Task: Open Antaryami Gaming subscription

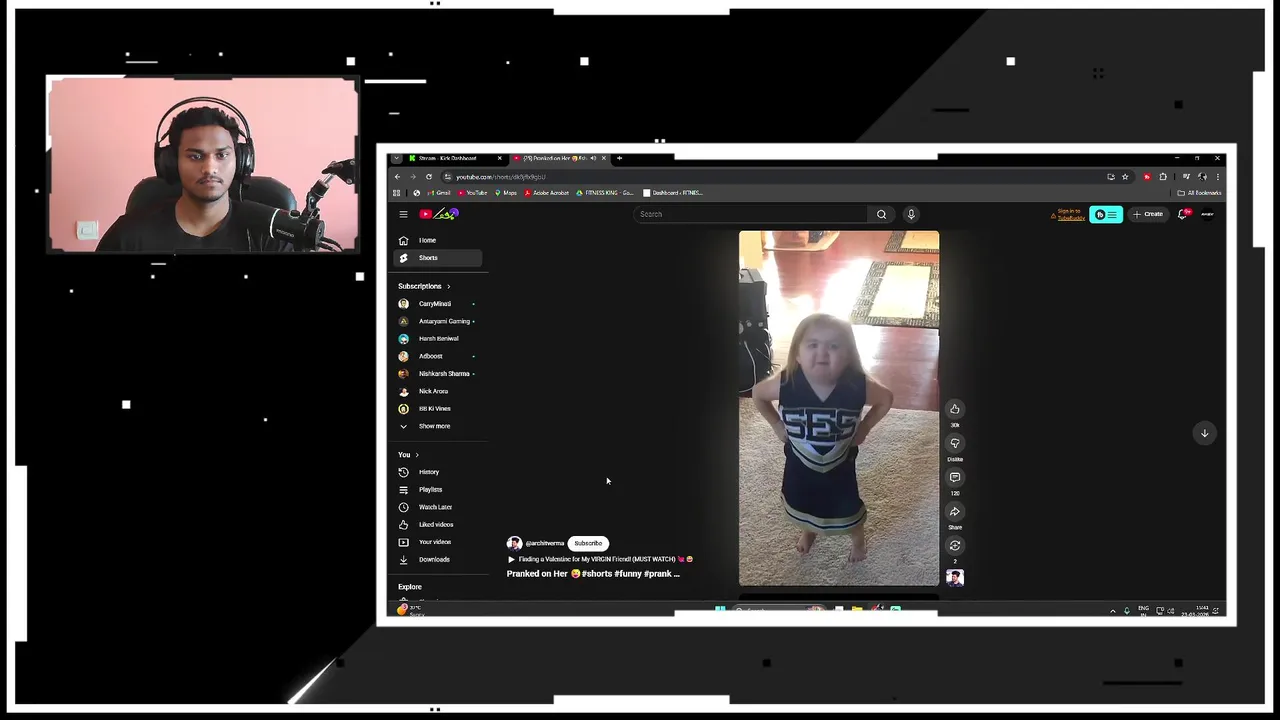Action: tap(438, 321)
